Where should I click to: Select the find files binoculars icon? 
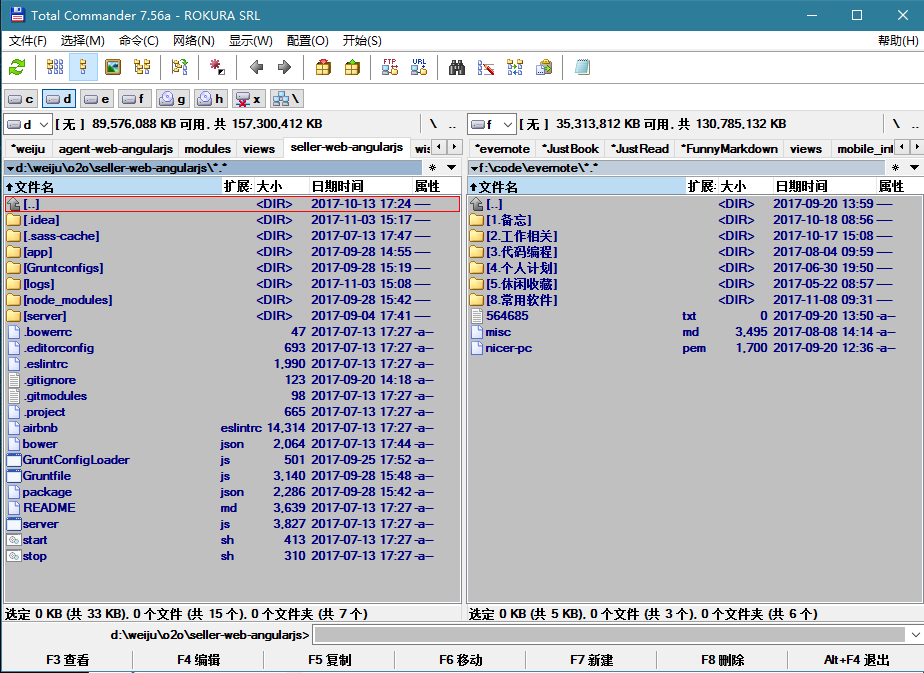click(455, 67)
